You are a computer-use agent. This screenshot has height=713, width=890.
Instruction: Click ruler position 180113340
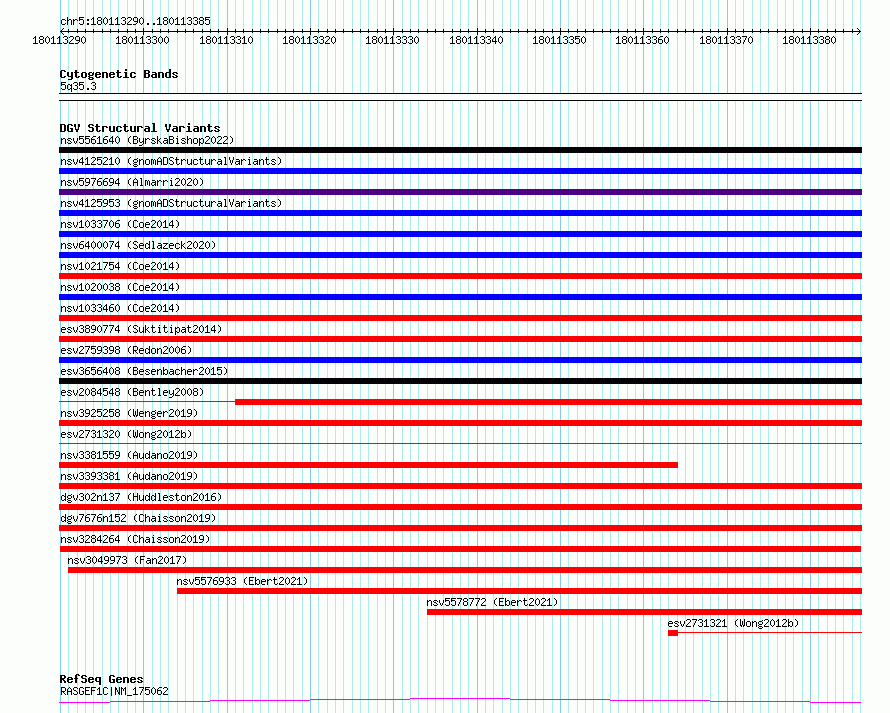pos(476,41)
